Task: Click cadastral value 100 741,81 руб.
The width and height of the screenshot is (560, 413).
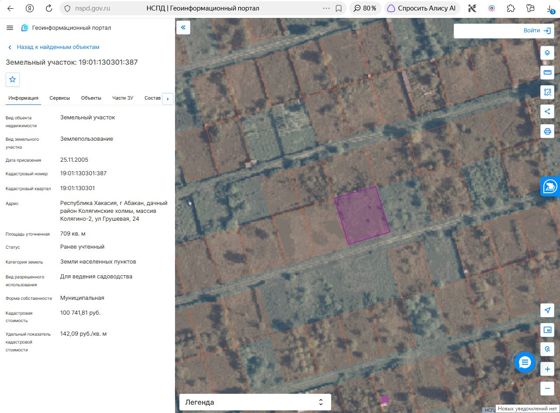Action: click(x=80, y=313)
